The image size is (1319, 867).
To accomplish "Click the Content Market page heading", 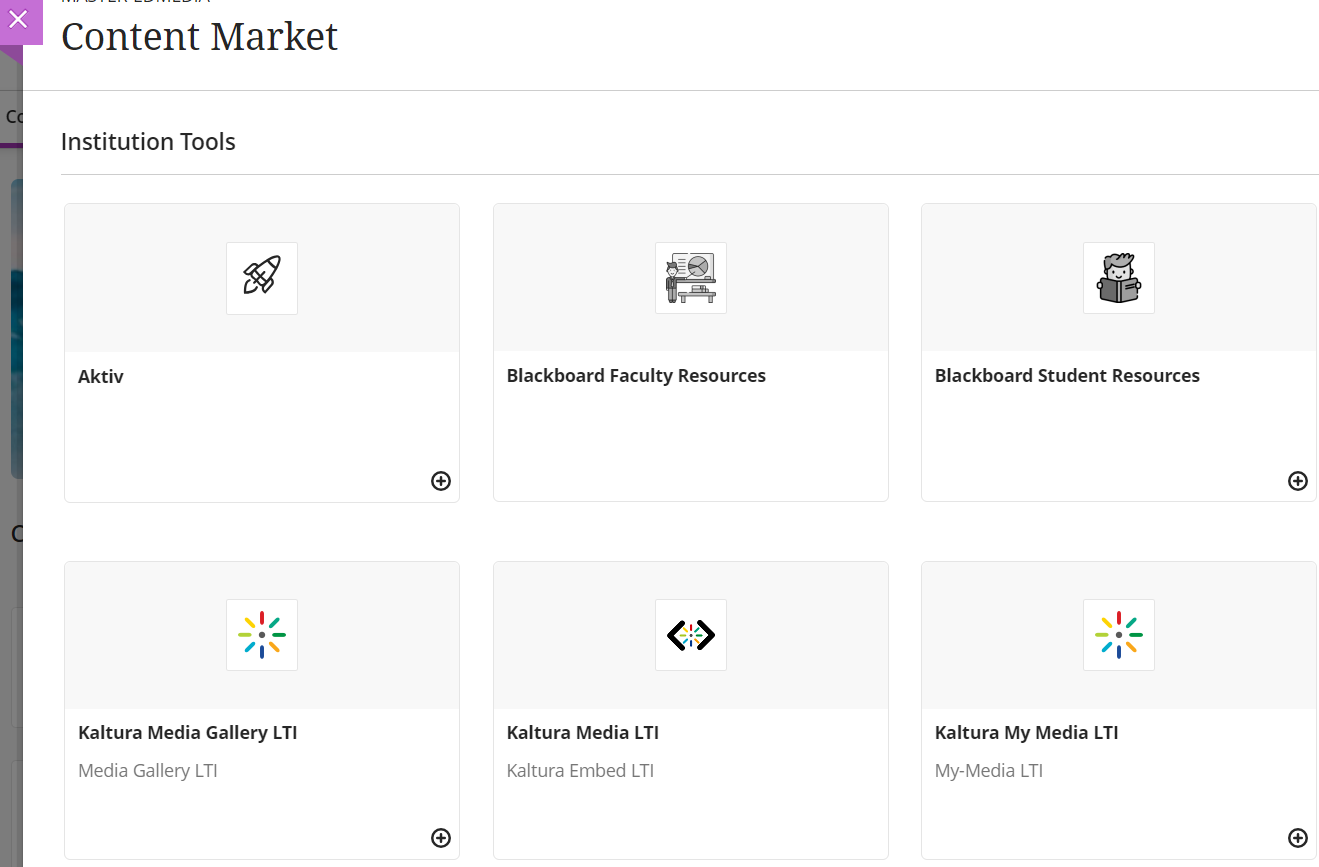I will (200, 37).
